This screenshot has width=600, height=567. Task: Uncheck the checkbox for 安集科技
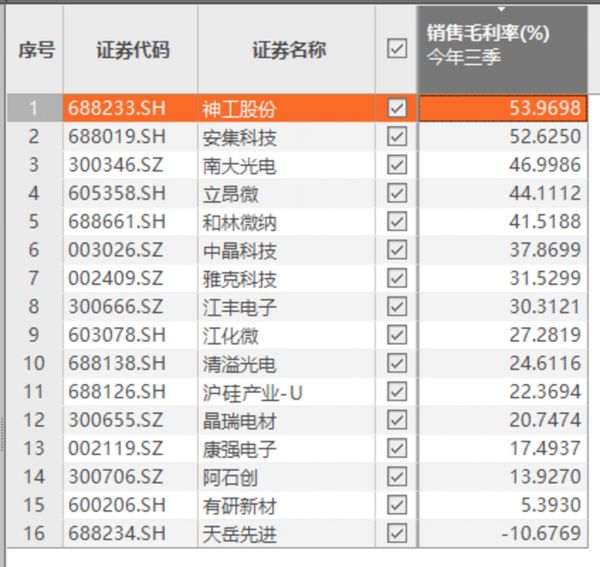click(x=396, y=137)
